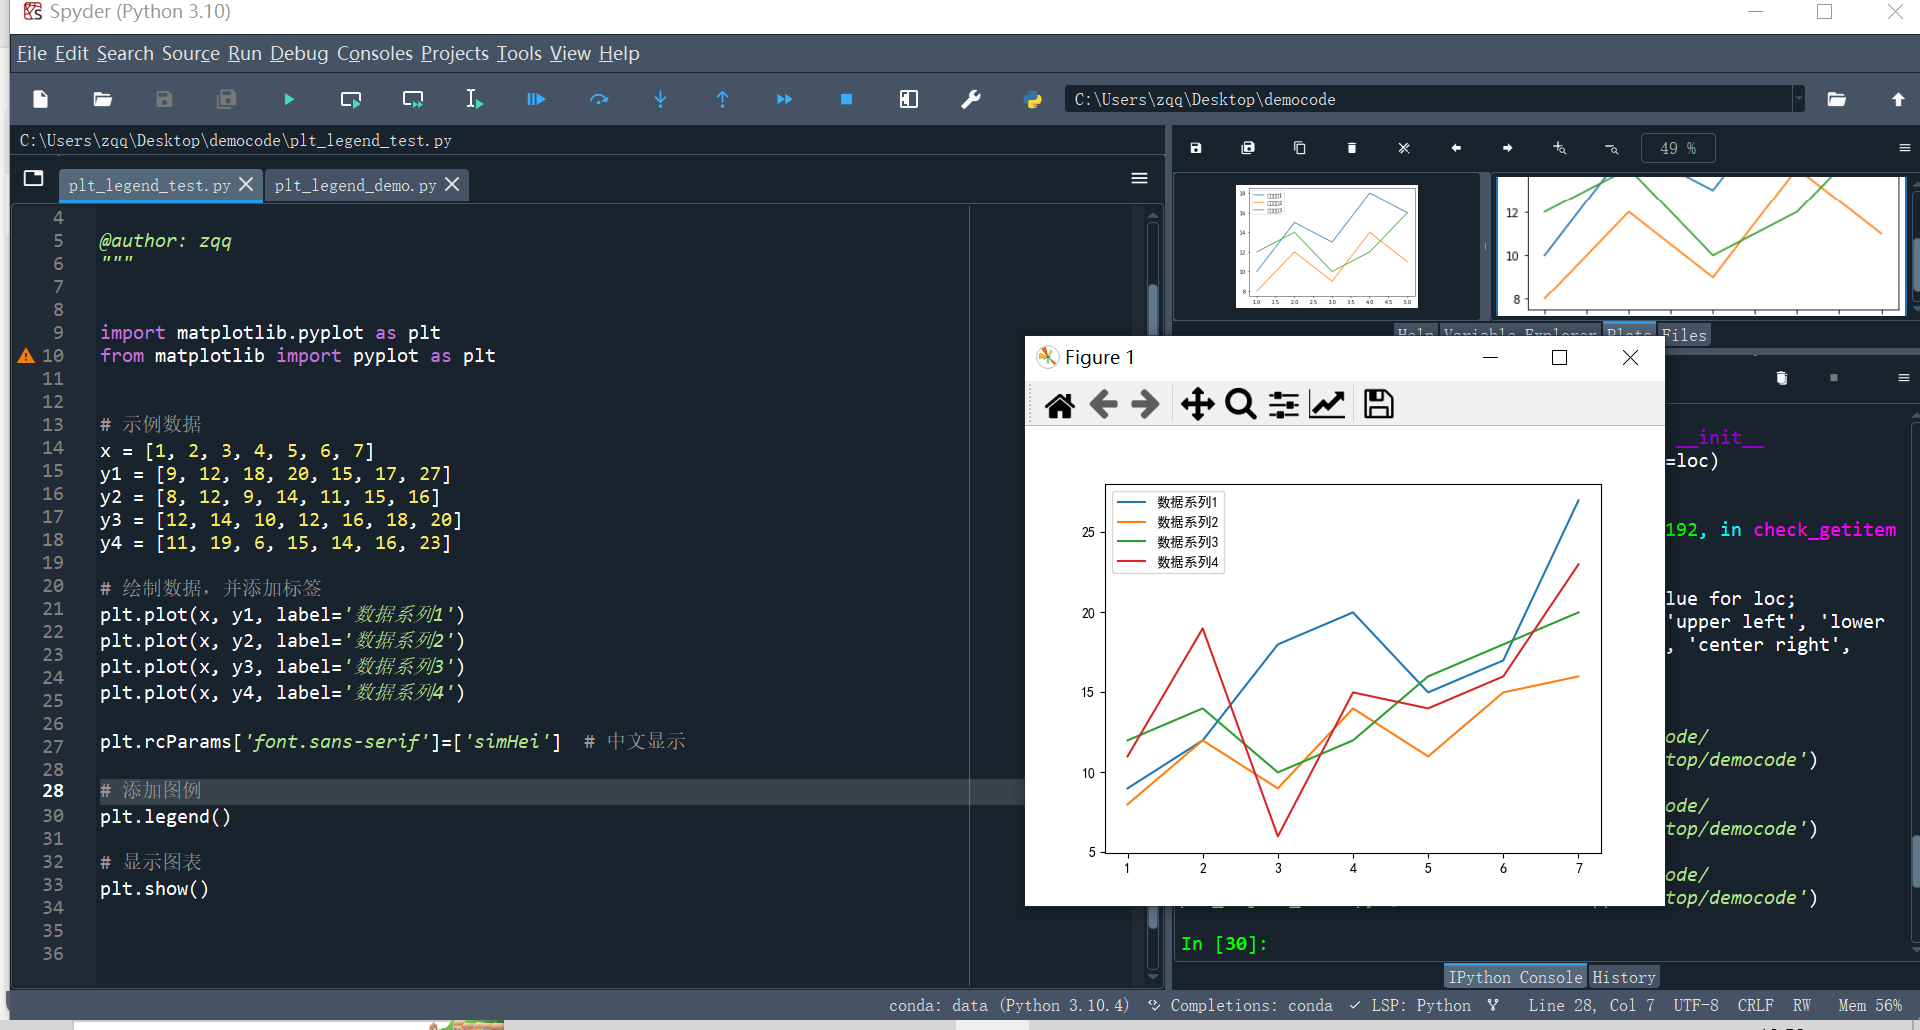Open Edit menu

(x=72, y=53)
